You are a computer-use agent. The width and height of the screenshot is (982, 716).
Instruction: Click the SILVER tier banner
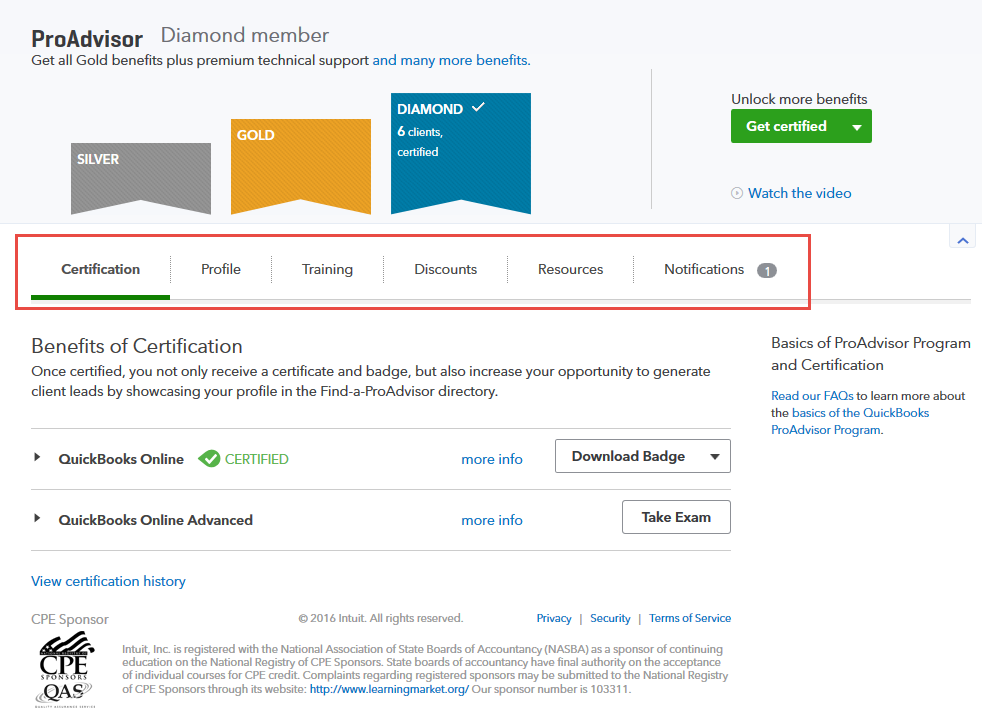coord(141,178)
